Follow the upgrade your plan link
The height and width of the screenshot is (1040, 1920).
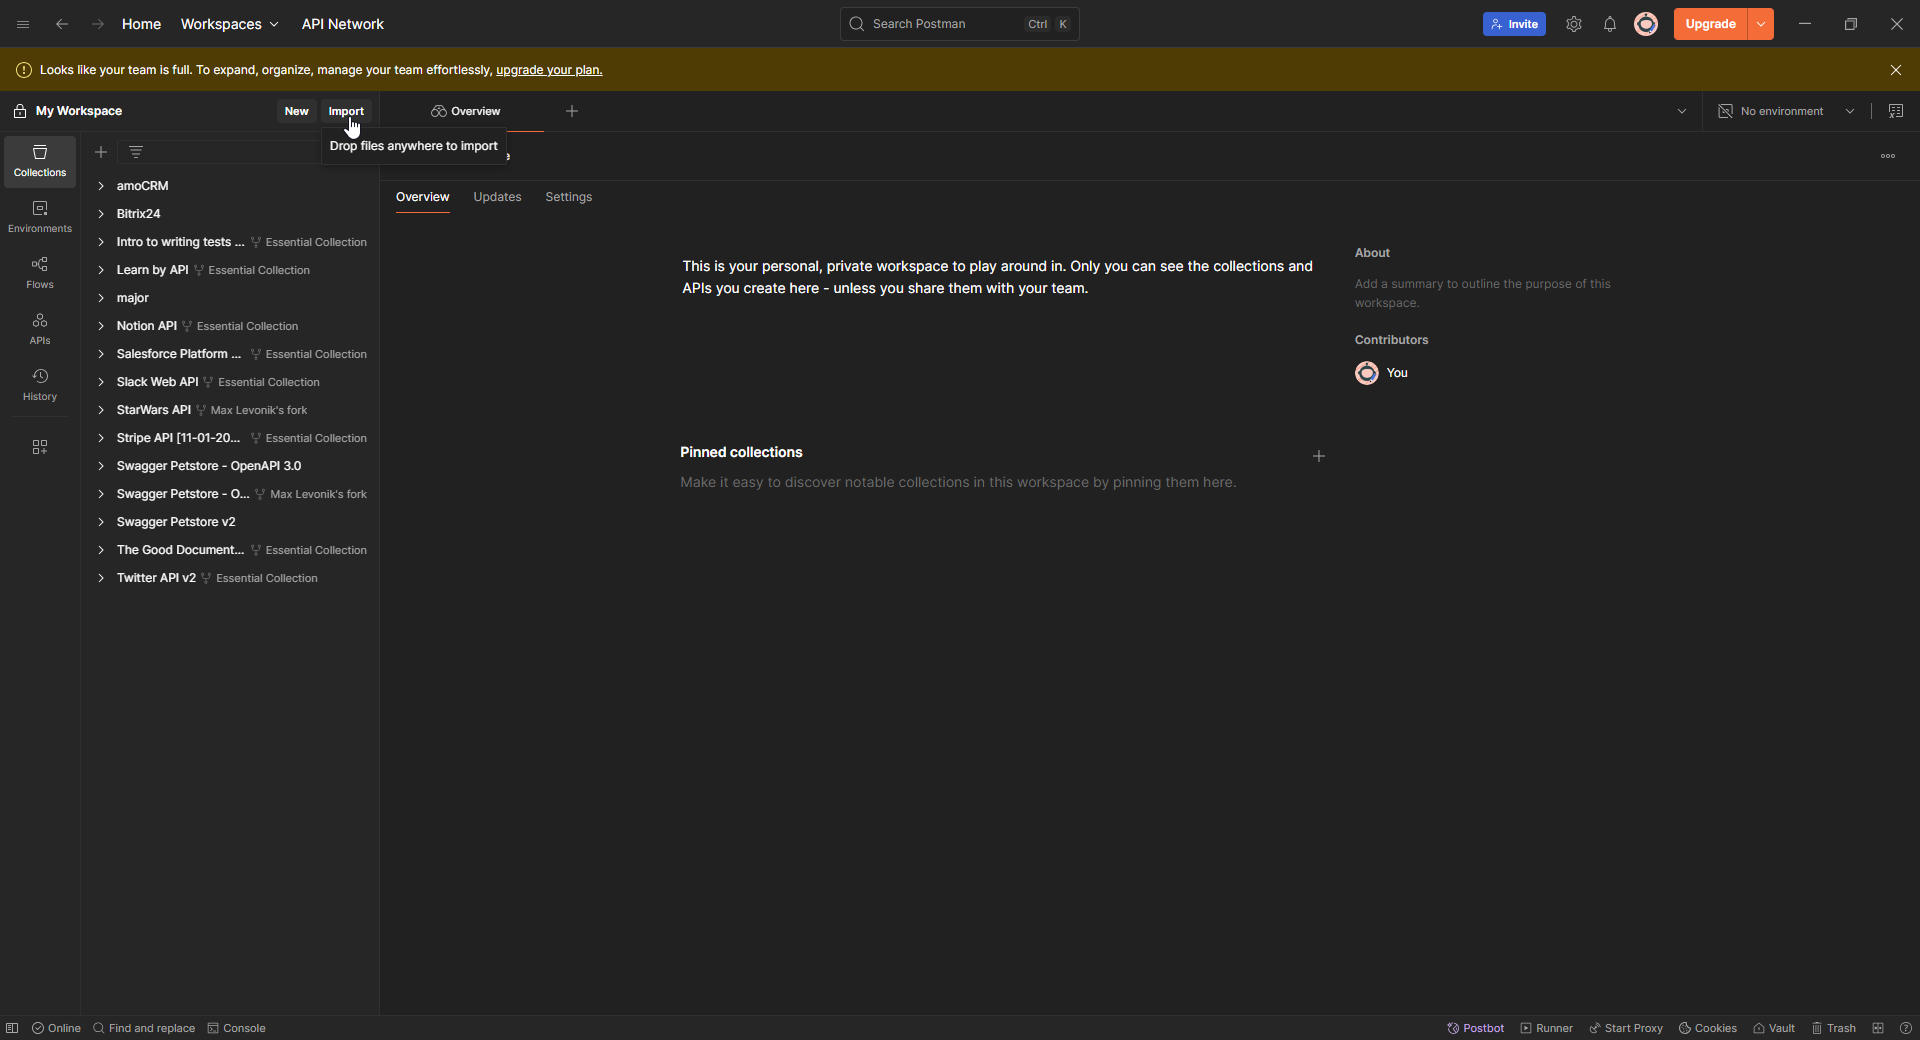pos(549,70)
